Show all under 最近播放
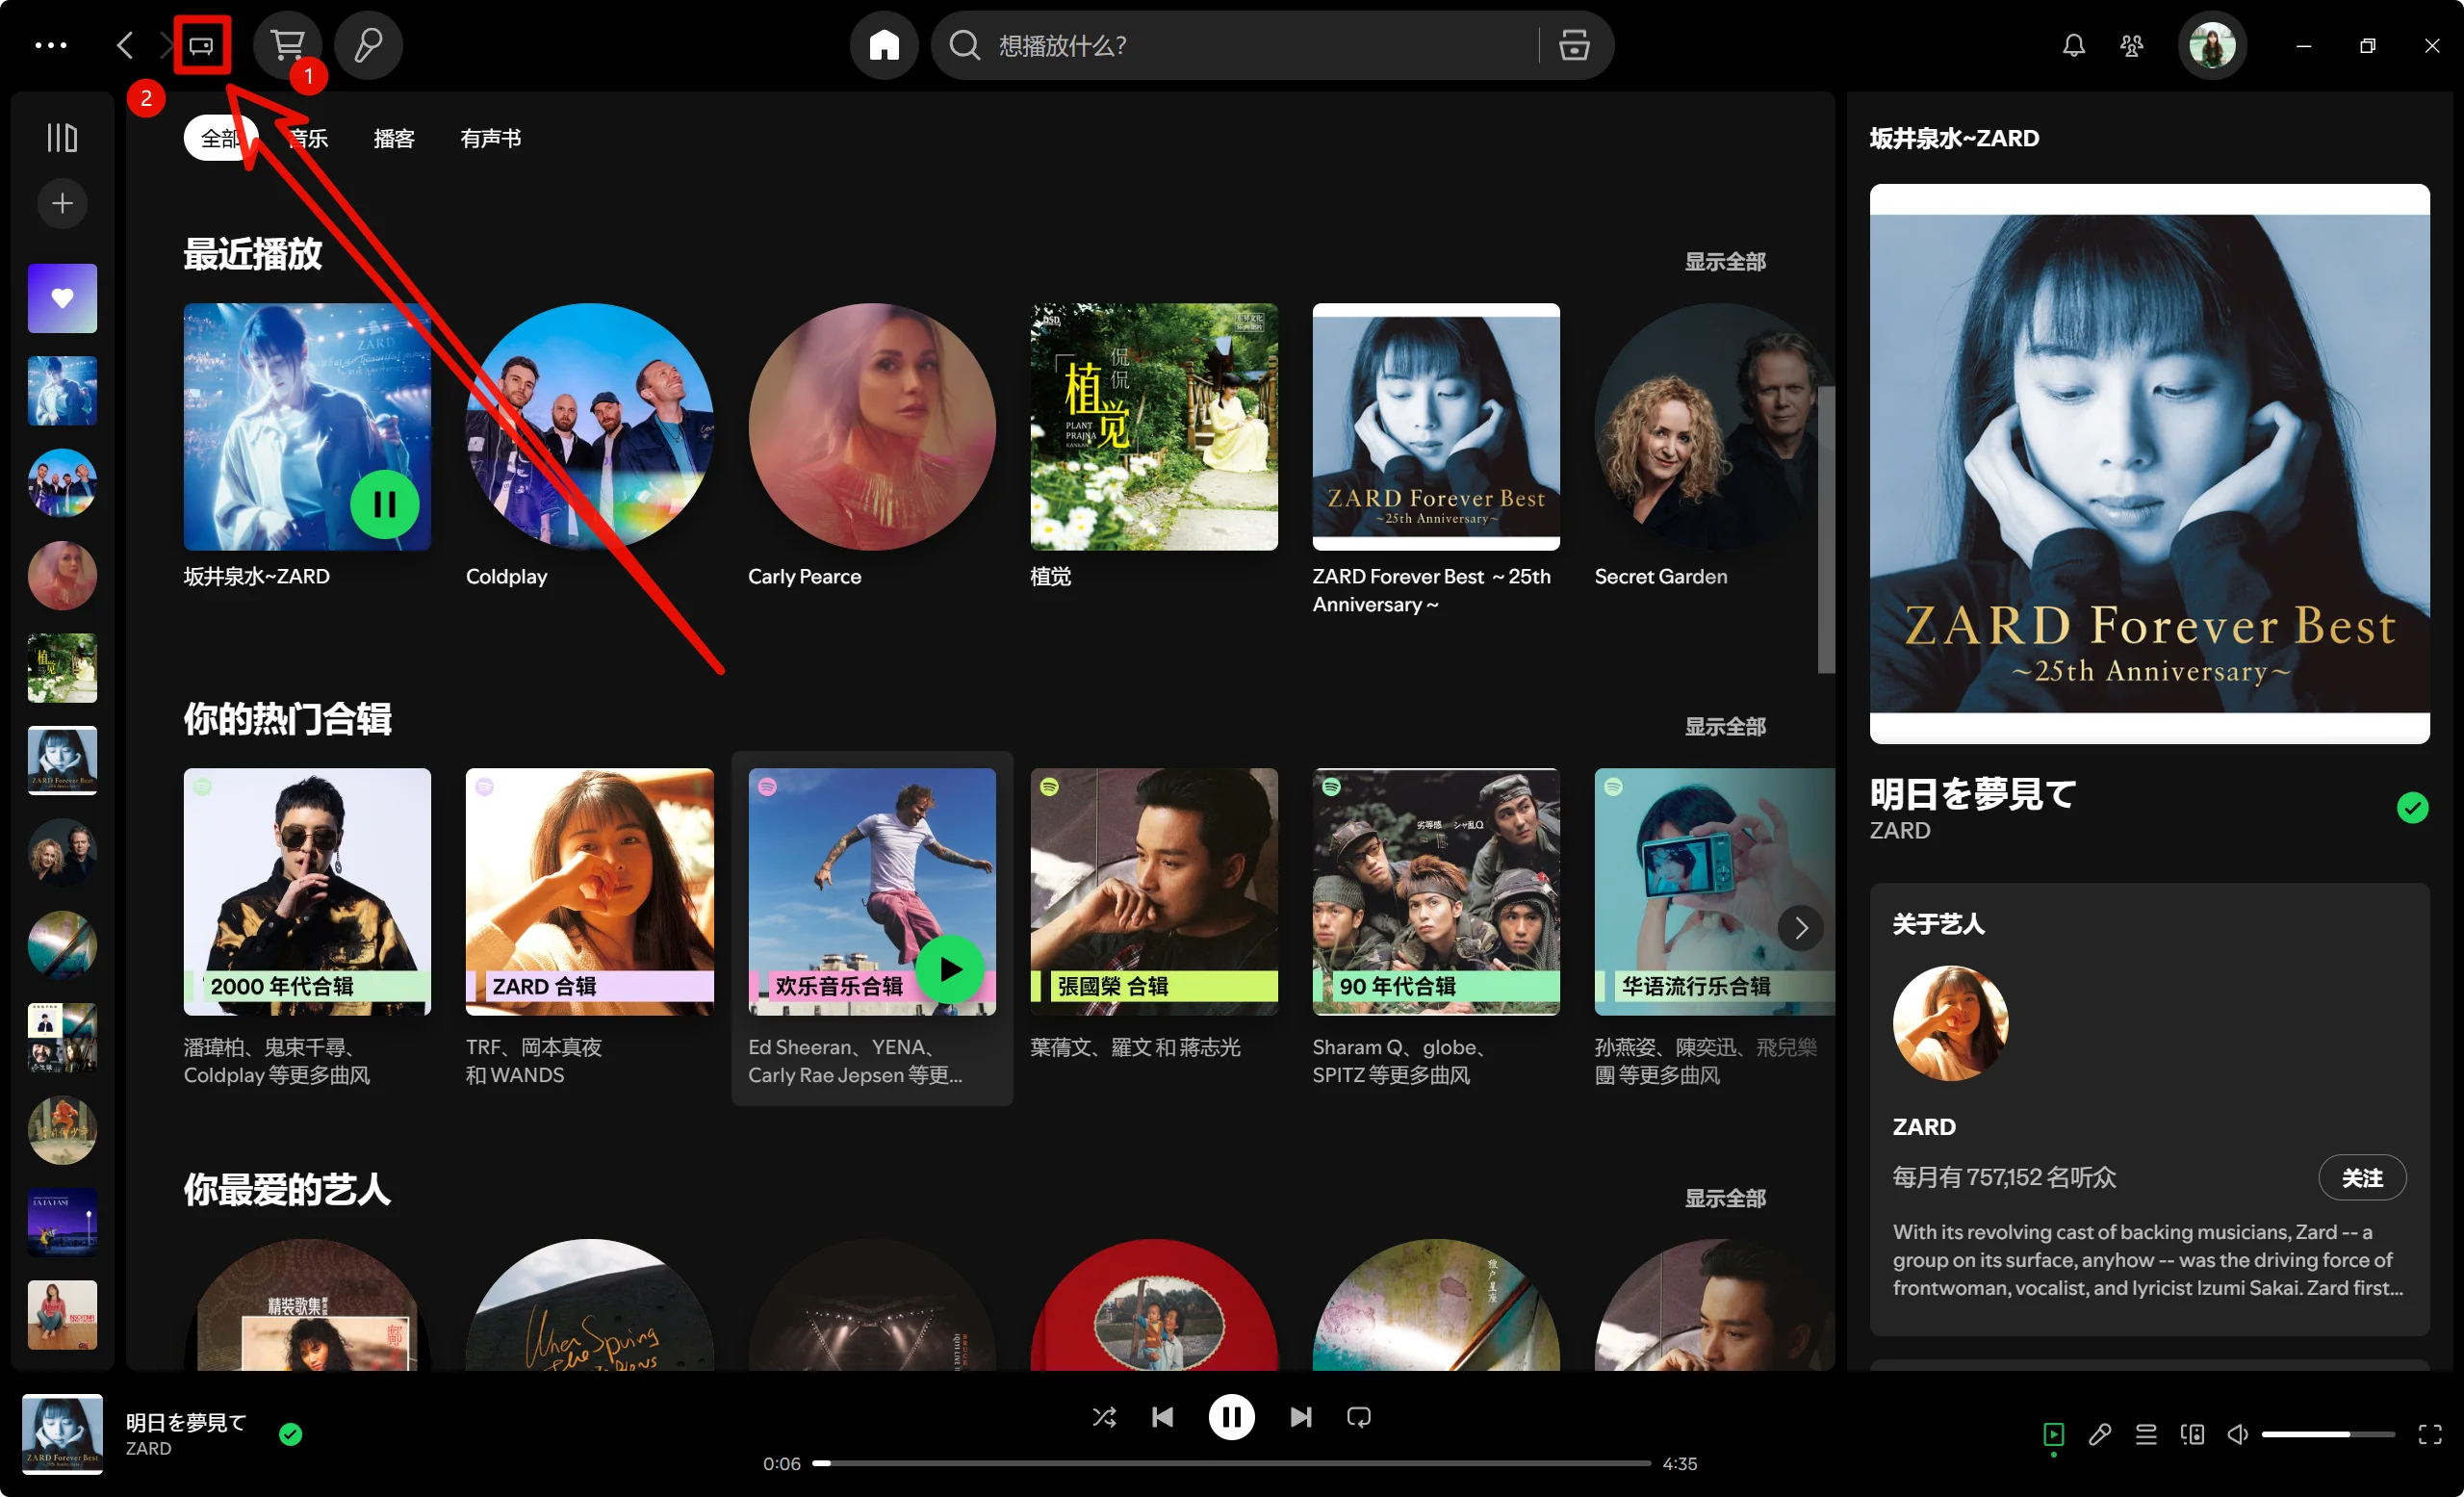This screenshot has height=1497, width=2464. (1725, 261)
